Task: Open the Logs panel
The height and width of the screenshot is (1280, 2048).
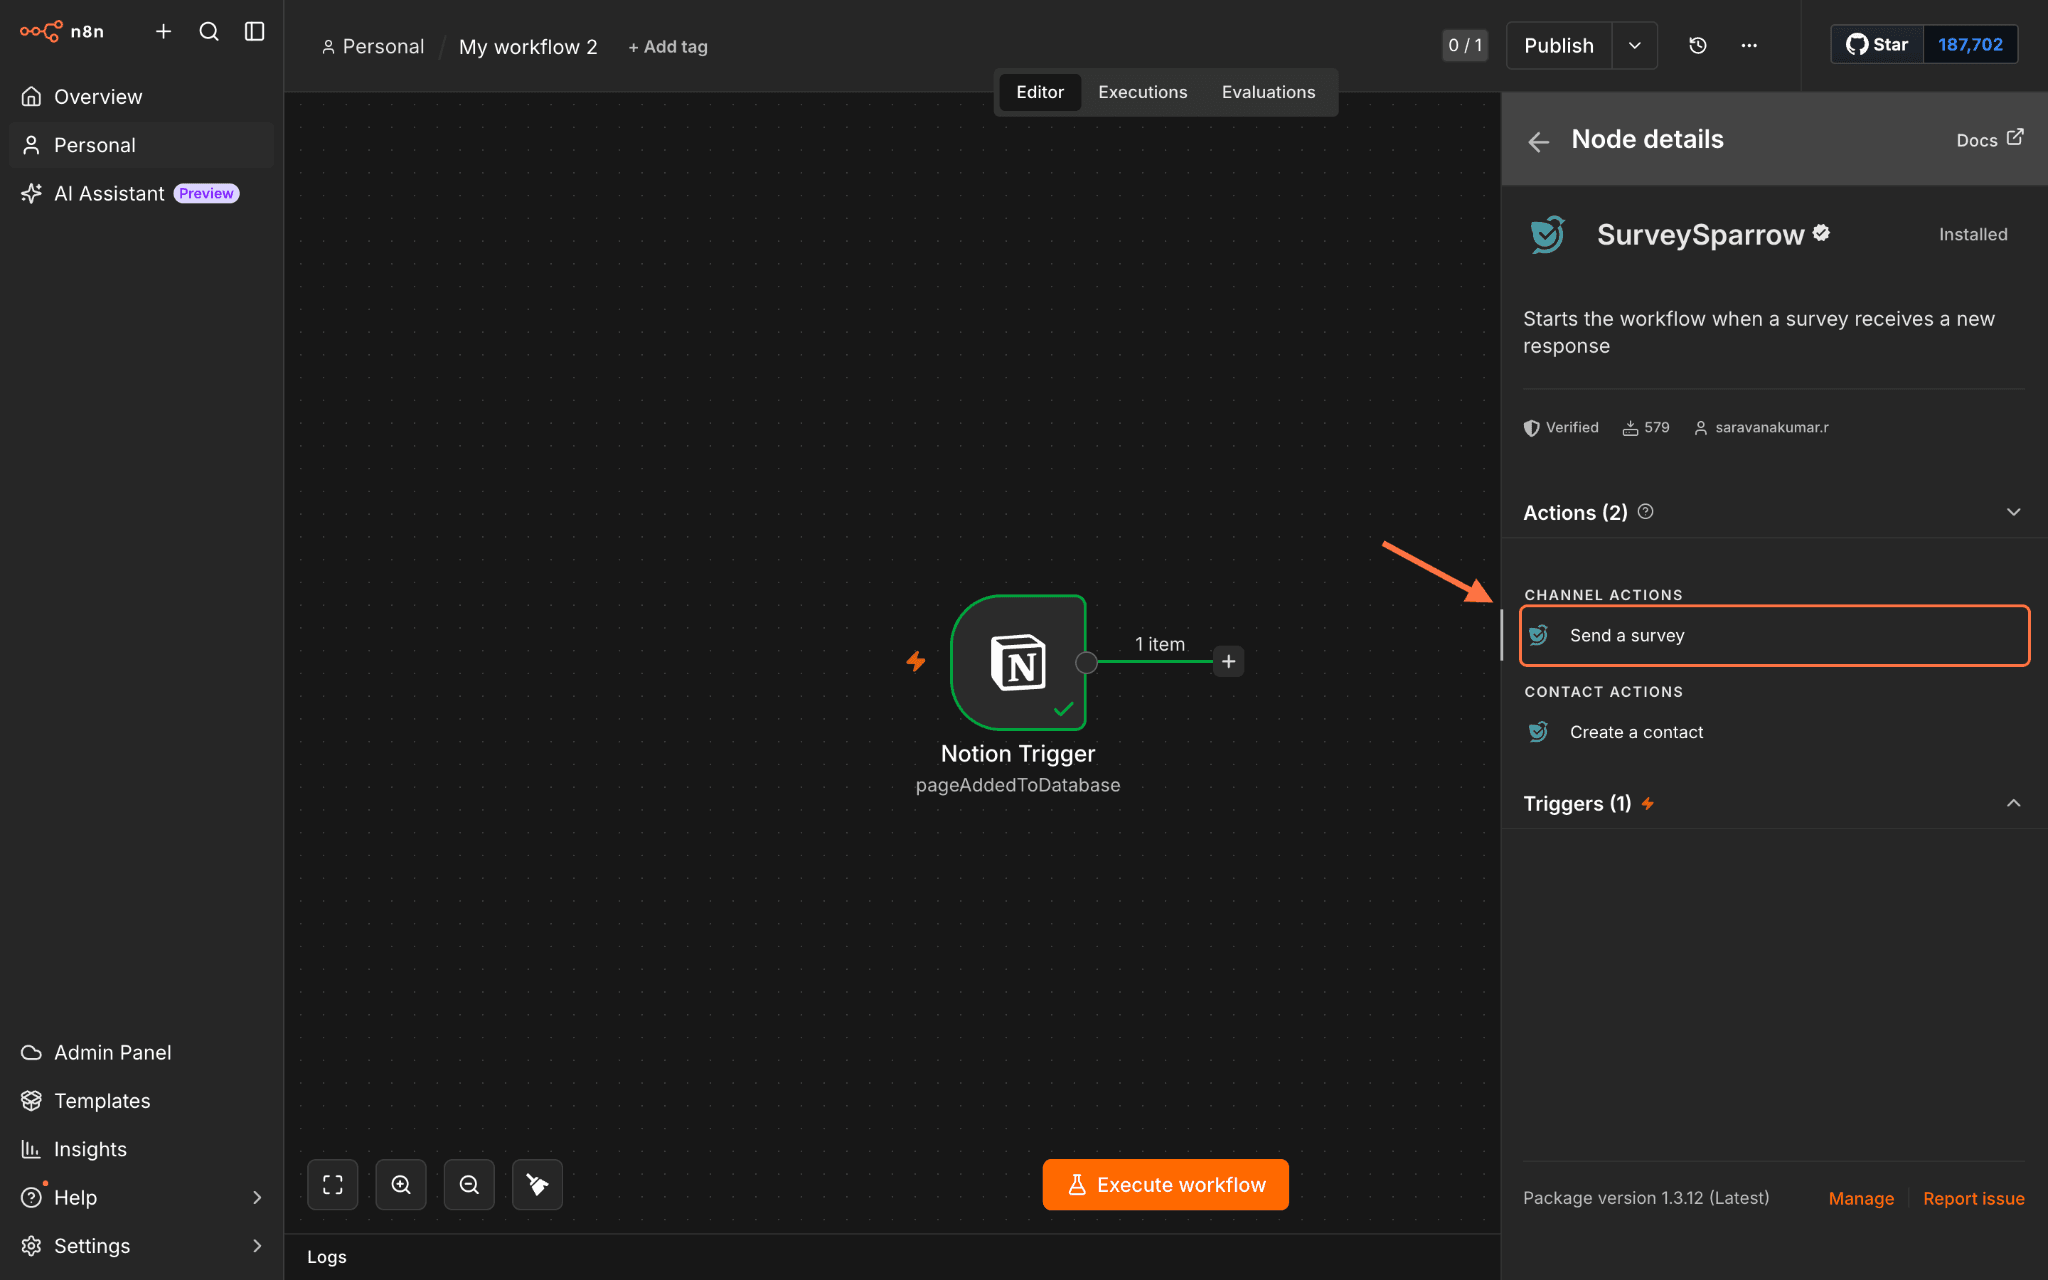Action: (327, 1257)
